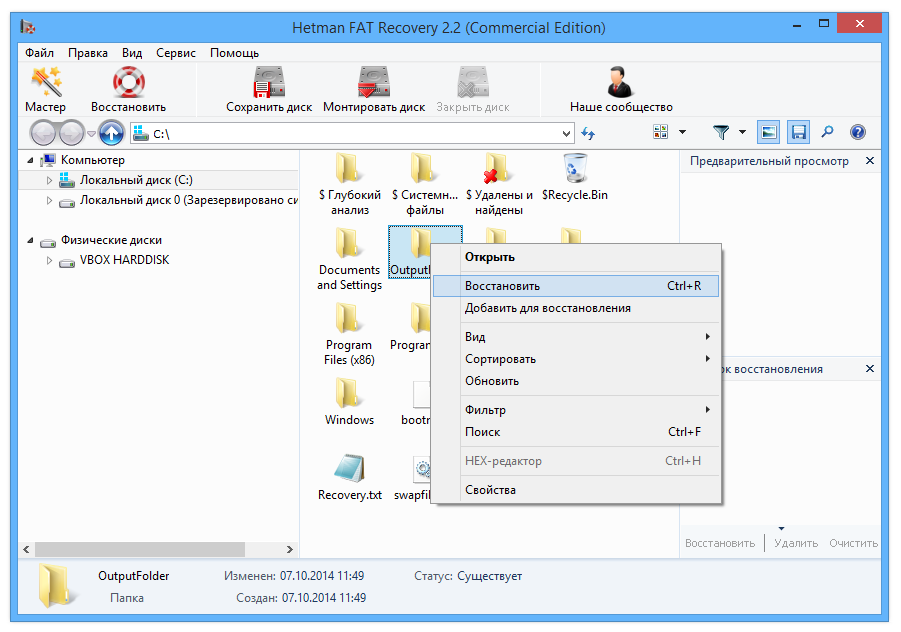The height and width of the screenshot is (632, 901).
Task: Go up one folder level
Action: click(111, 133)
